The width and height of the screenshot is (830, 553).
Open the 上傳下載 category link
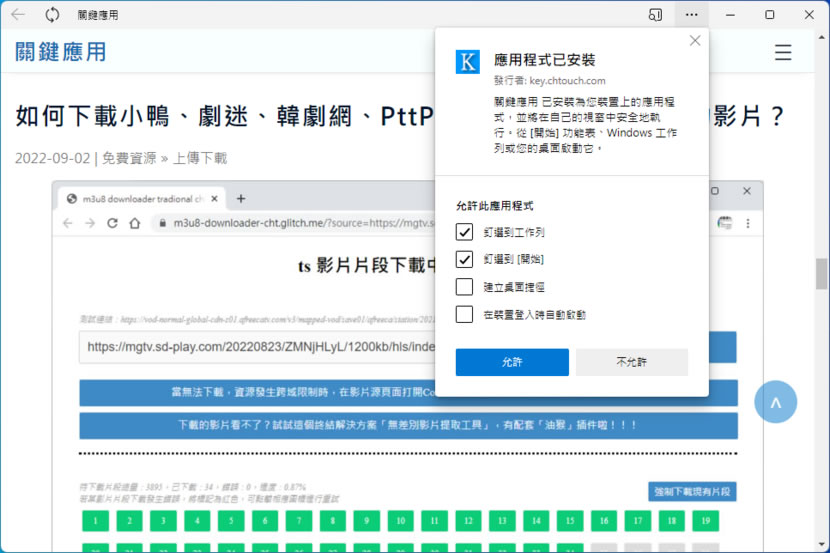[200, 158]
